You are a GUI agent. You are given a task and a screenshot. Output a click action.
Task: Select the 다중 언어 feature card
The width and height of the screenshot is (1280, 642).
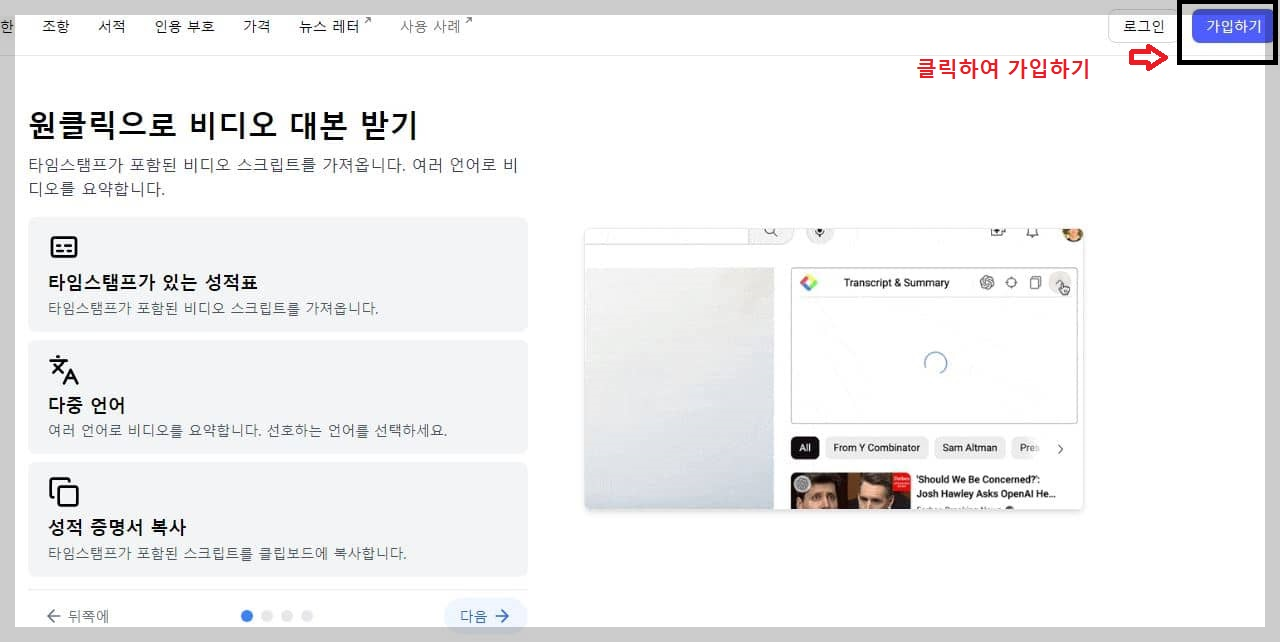278,397
